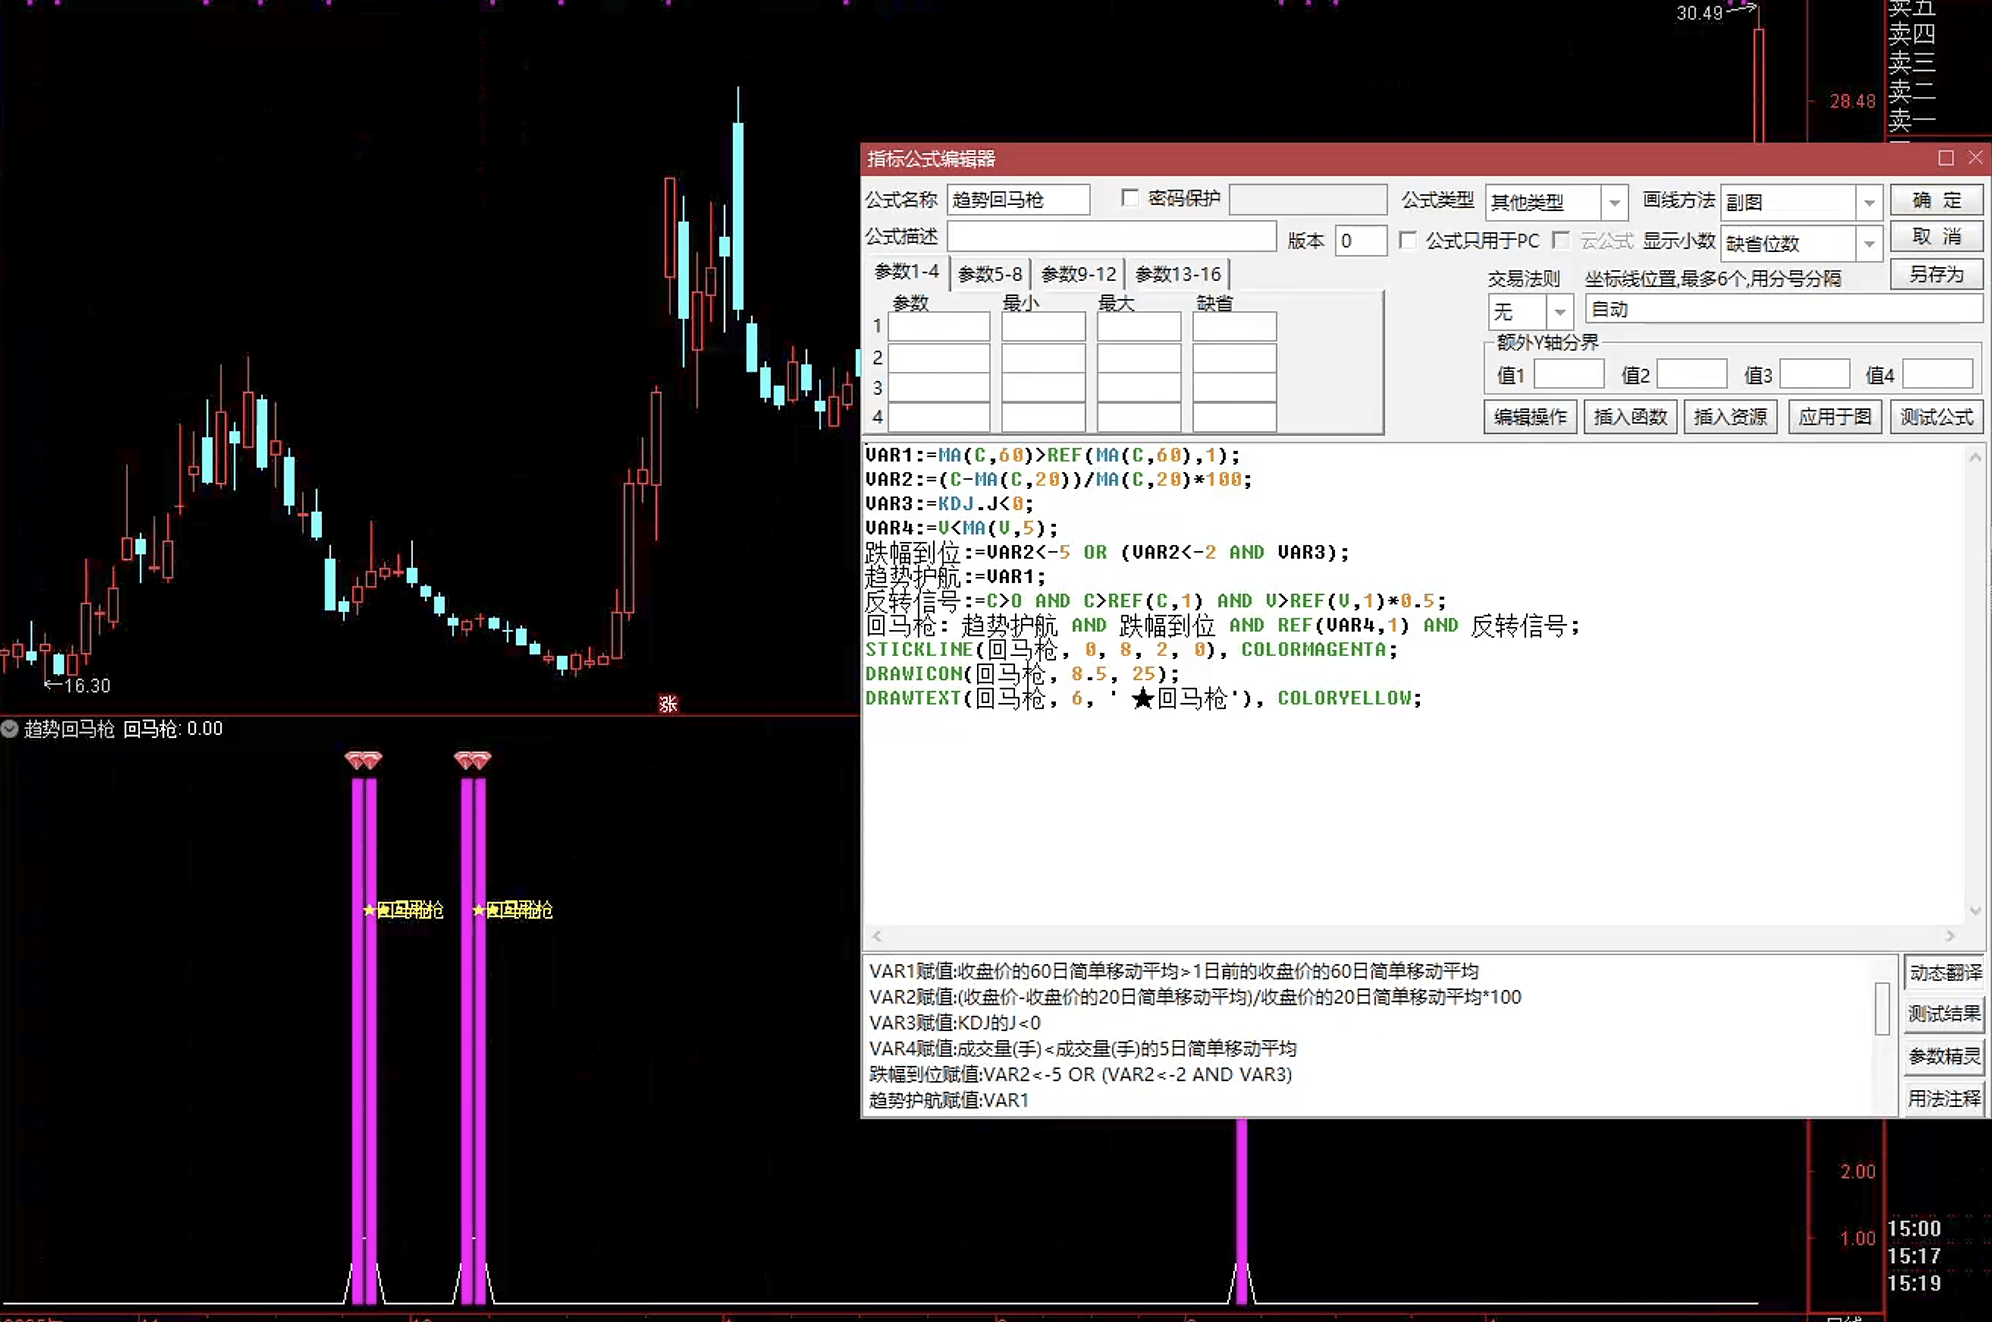Open the 显示小数 dropdown
This screenshot has height=1322, width=1992.
pos(1869,244)
